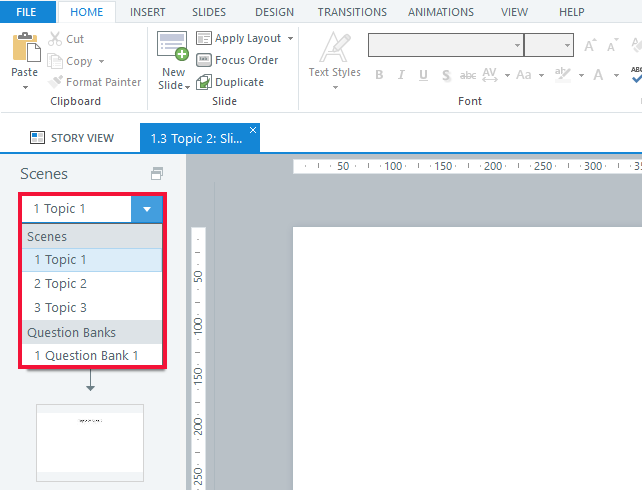This screenshot has width=642, height=490.
Task: Toggle Bold formatting
Action: [379, 75]
